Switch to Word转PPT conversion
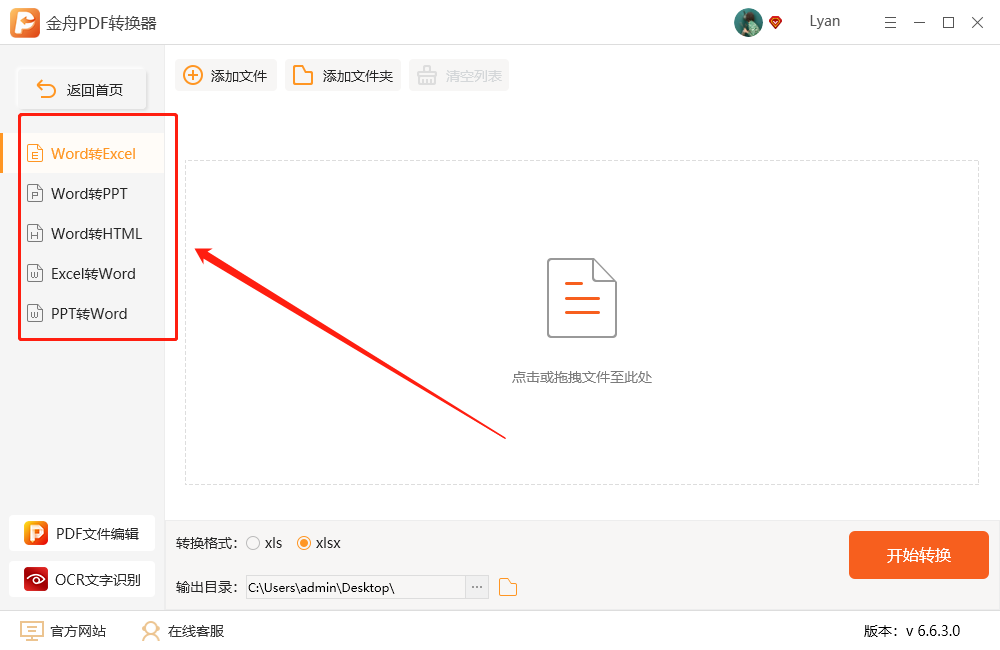The height and width of the screenshot is (650, 1000). click(85, 192)
